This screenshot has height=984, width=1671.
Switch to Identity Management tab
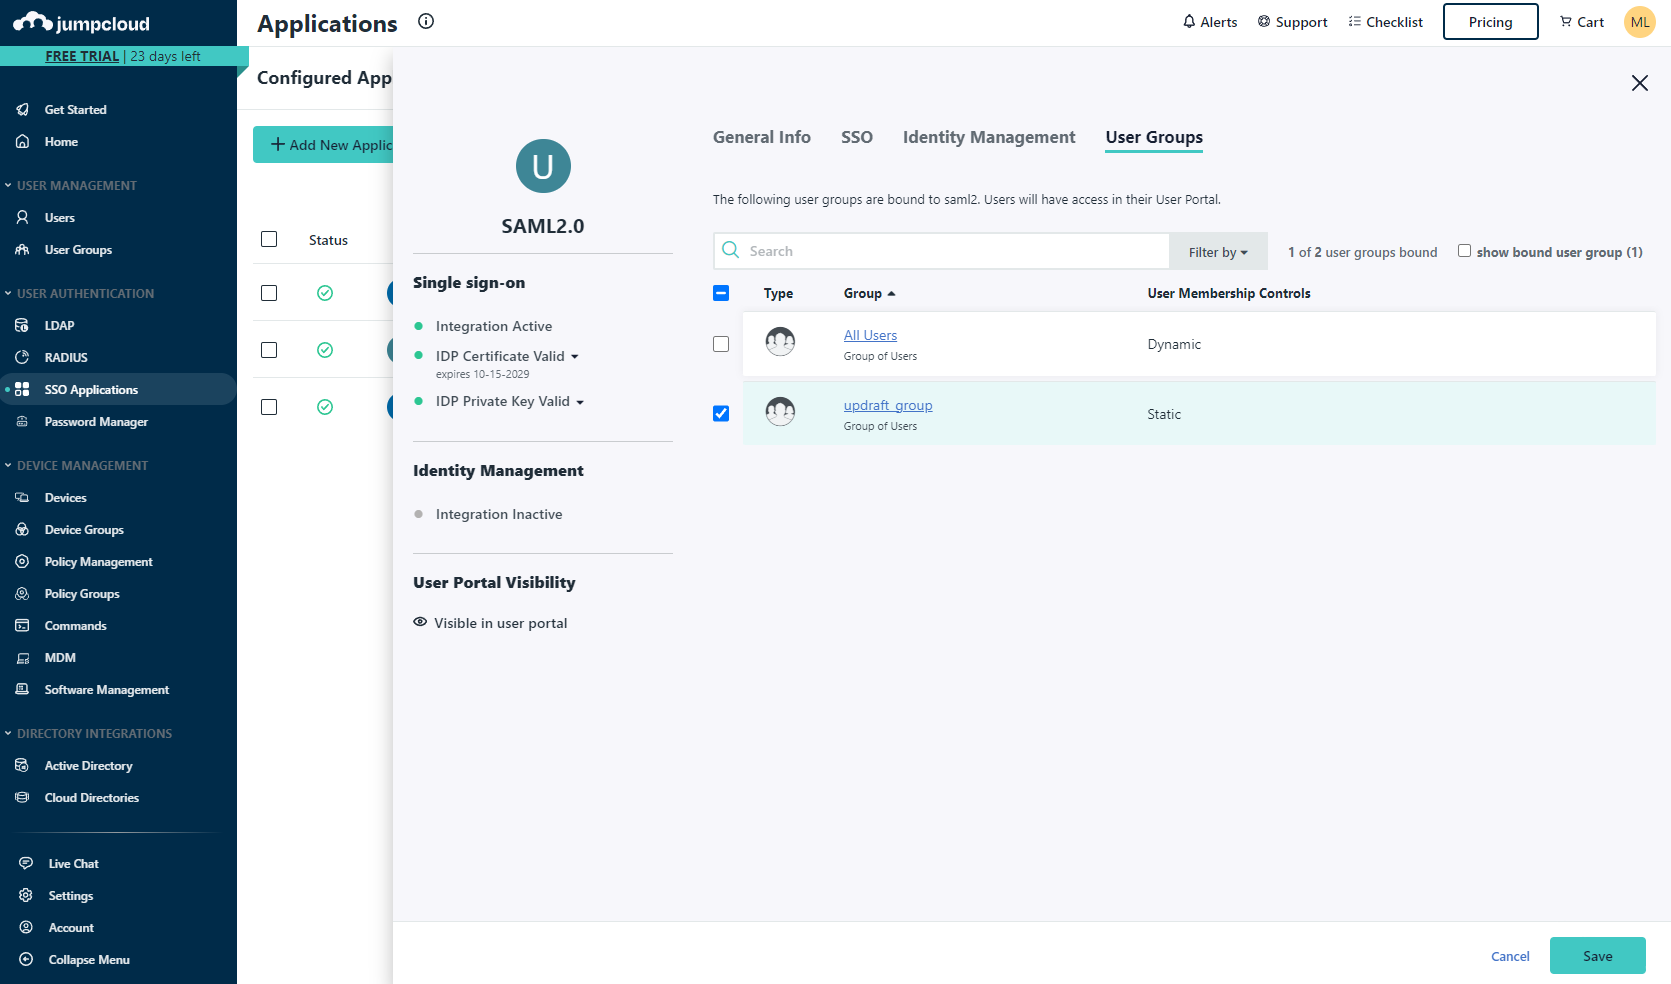(x=988, y=137)
